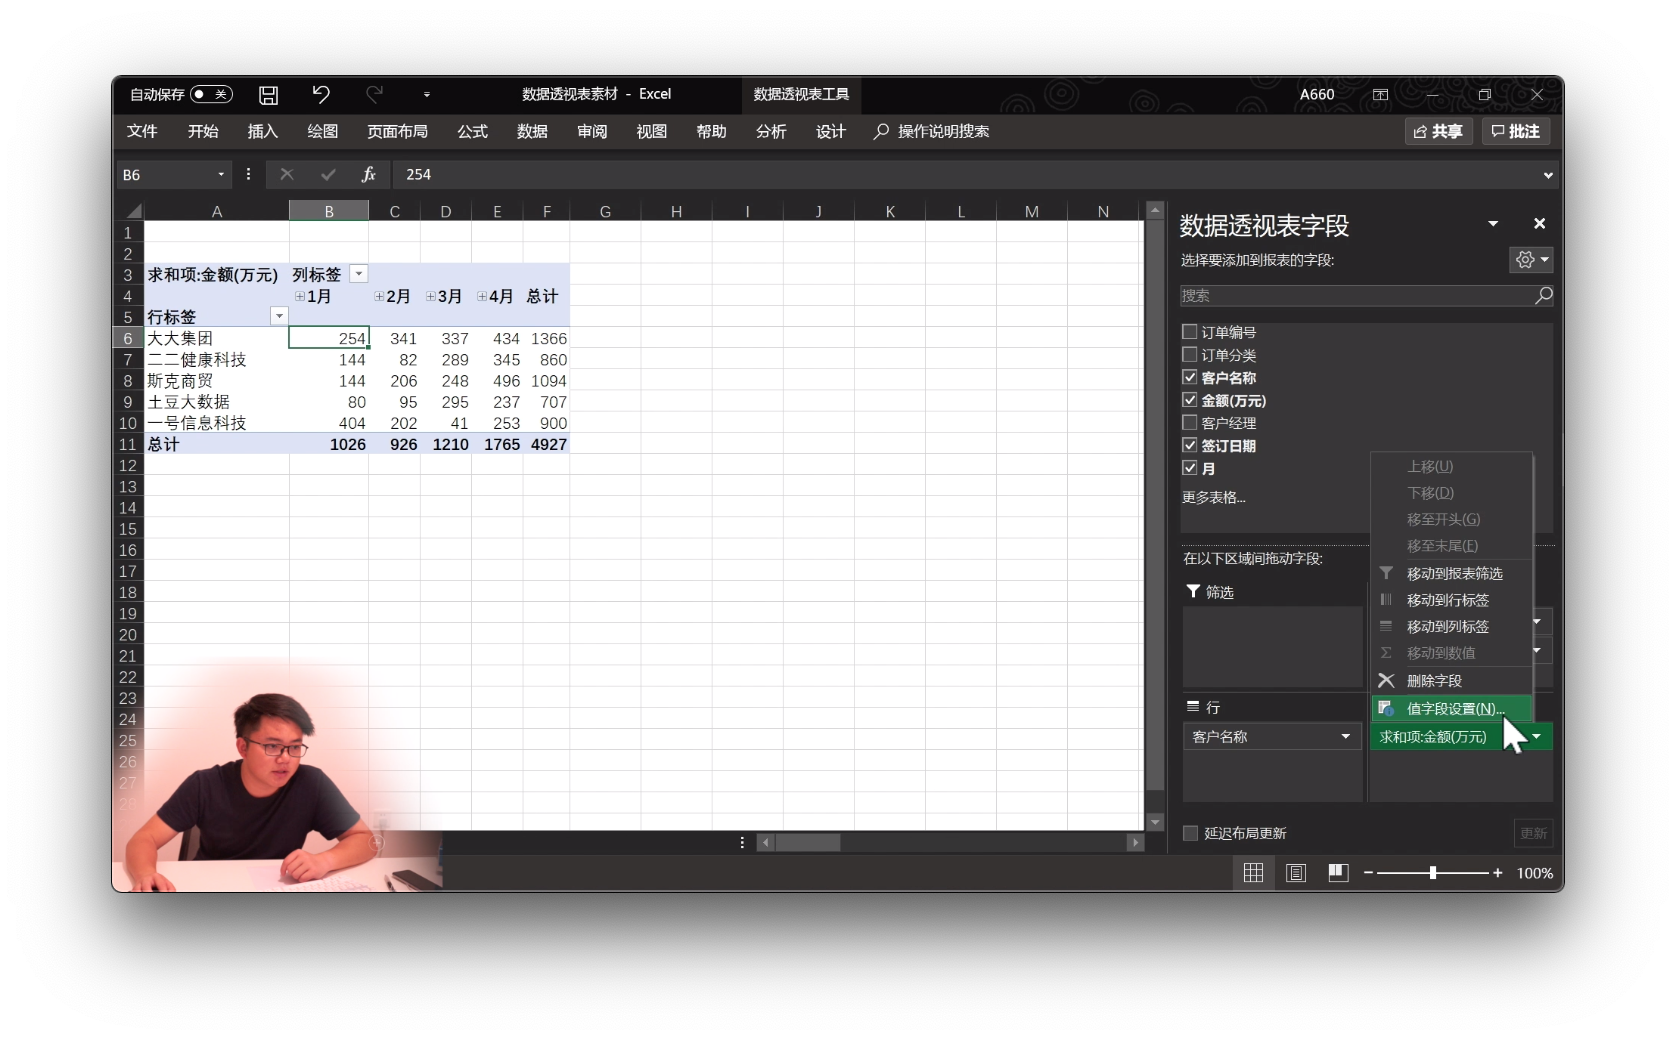Uncheck the 金额(万元) field

pos(1190,400)
